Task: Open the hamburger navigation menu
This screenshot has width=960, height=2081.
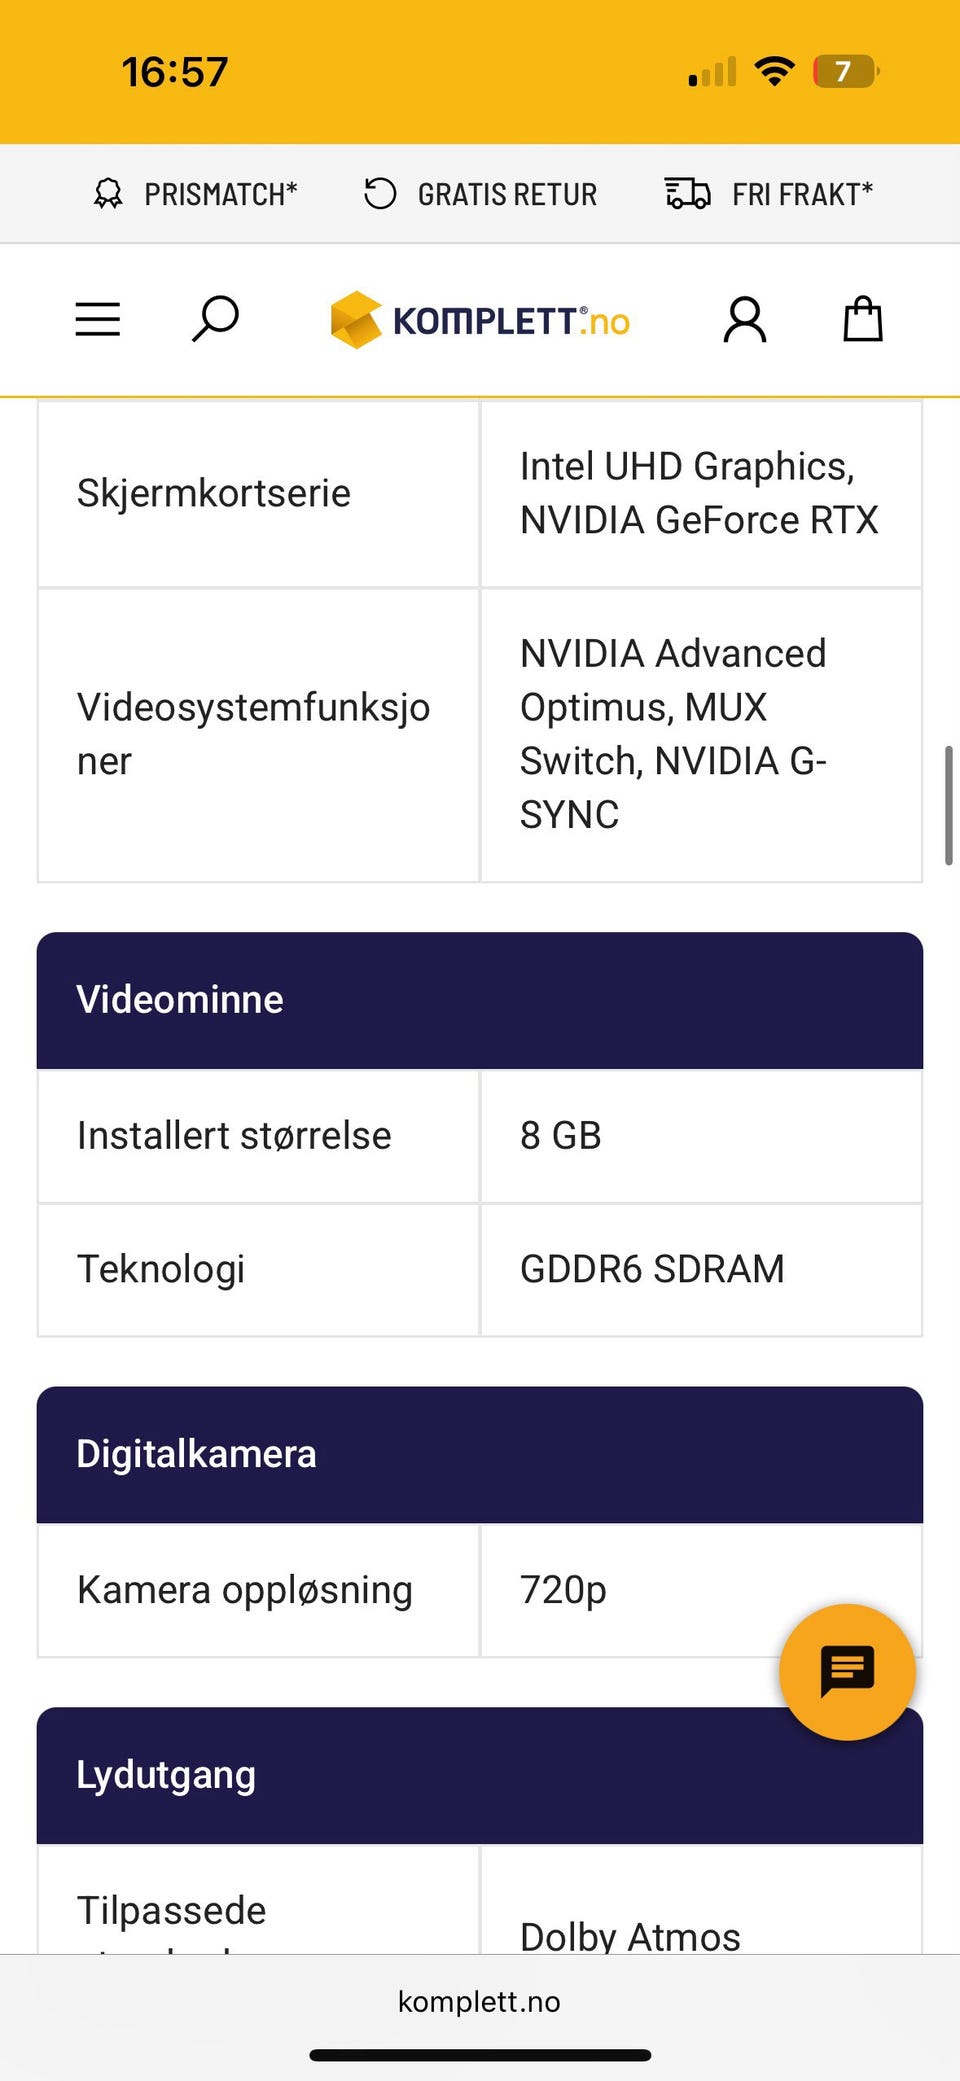Action: click(98, 320)
